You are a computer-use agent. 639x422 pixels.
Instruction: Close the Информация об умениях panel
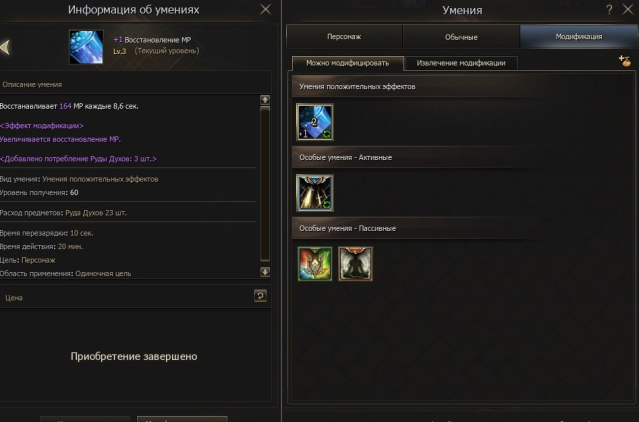tap(265, 9)
